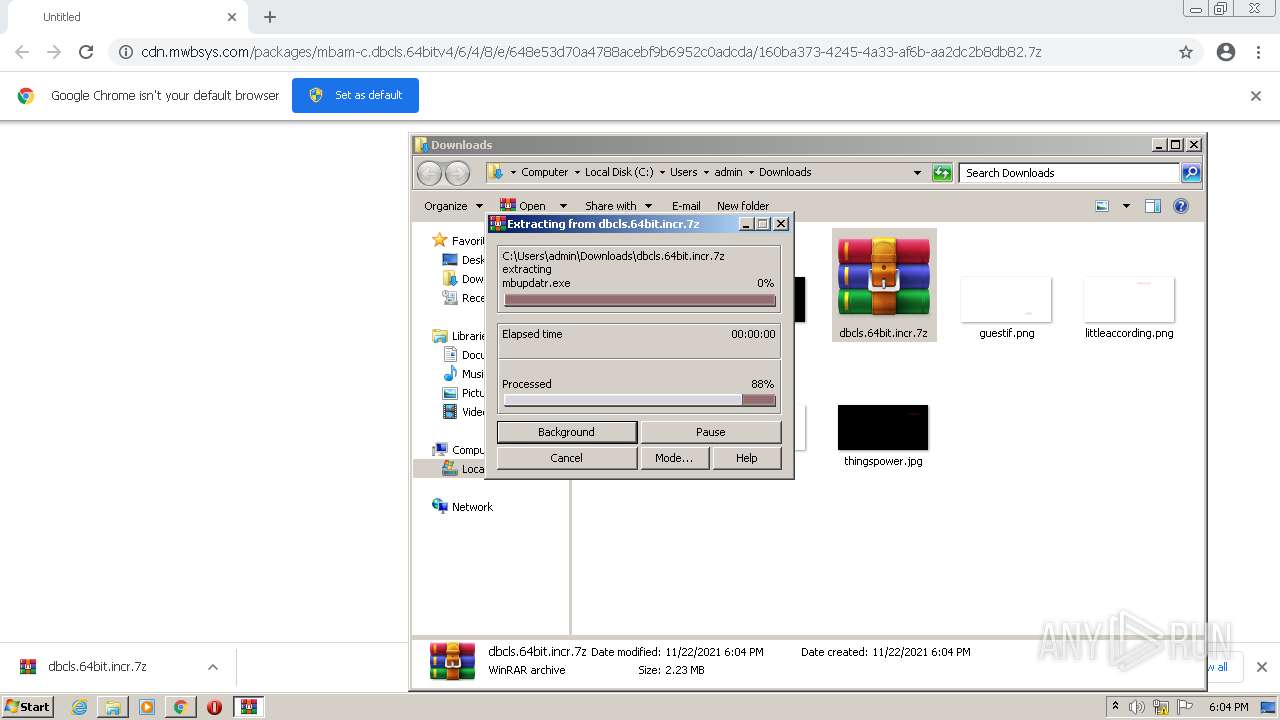Dismiss the default browser infobar
Image resolution: width=1280 pixels, height=720 pixels.
1256,96
